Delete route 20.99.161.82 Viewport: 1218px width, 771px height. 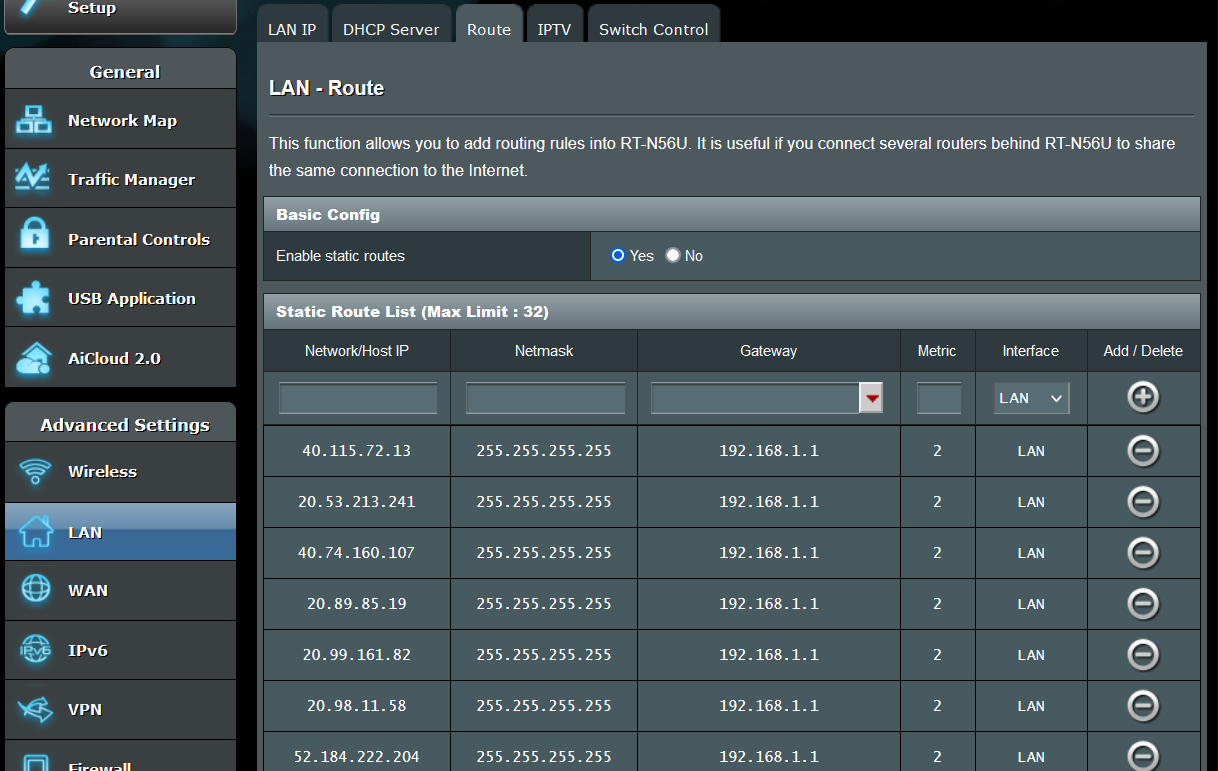(1143, 655)
